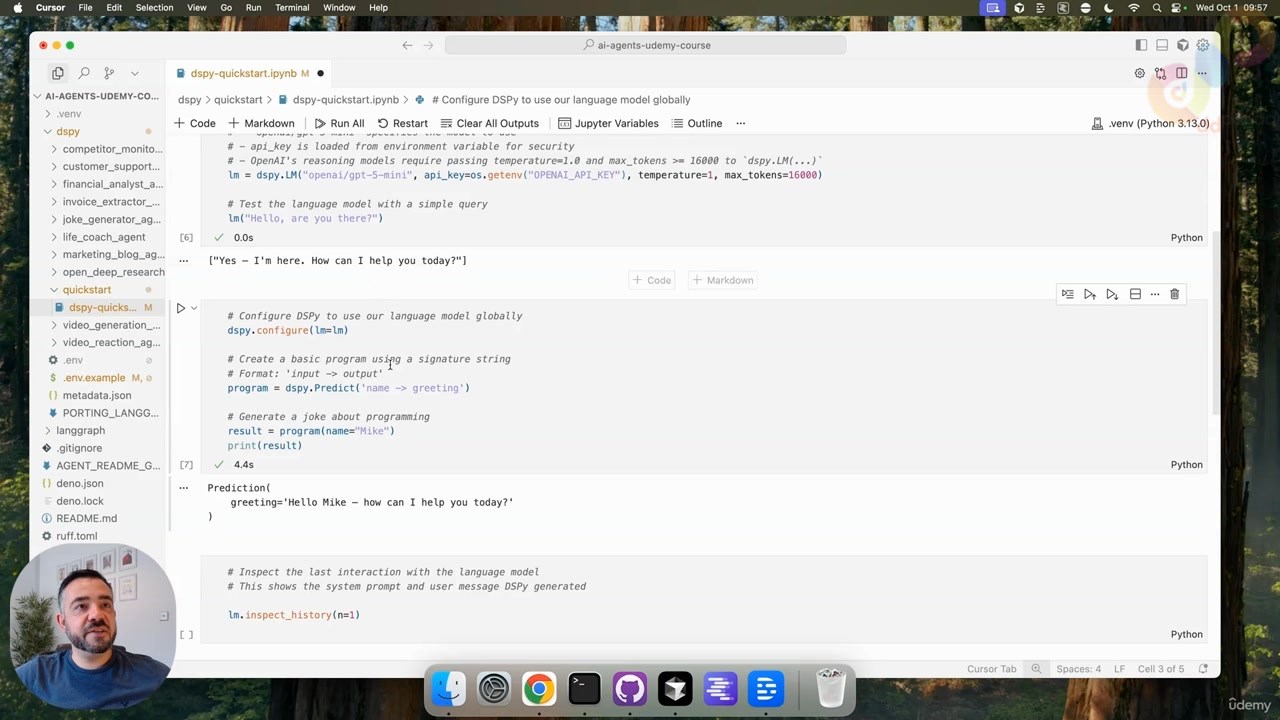Show the notebook Outline

(x=697, y=123)
